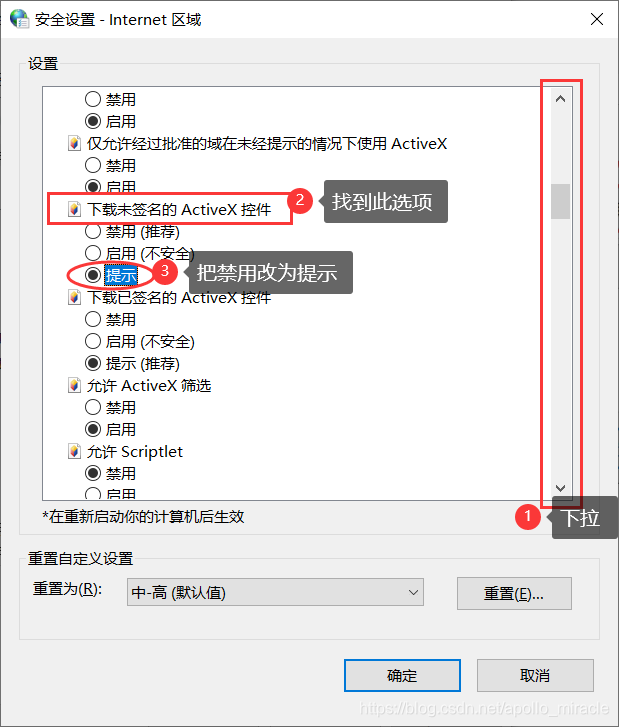Open the 重置为 中-高 (默认值) dropdown
Screen dimensions: 619x727
pyautogui.click(x=275, y=592)
